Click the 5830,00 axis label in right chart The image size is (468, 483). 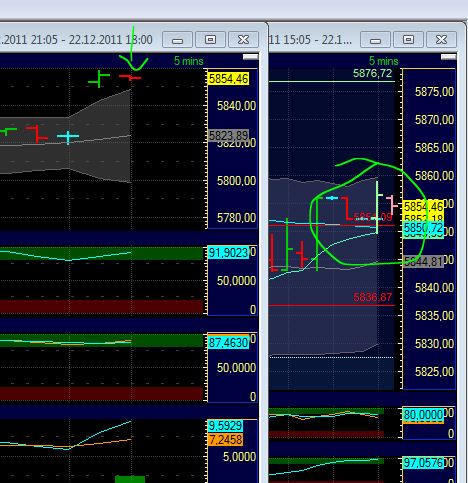[434, 344]
